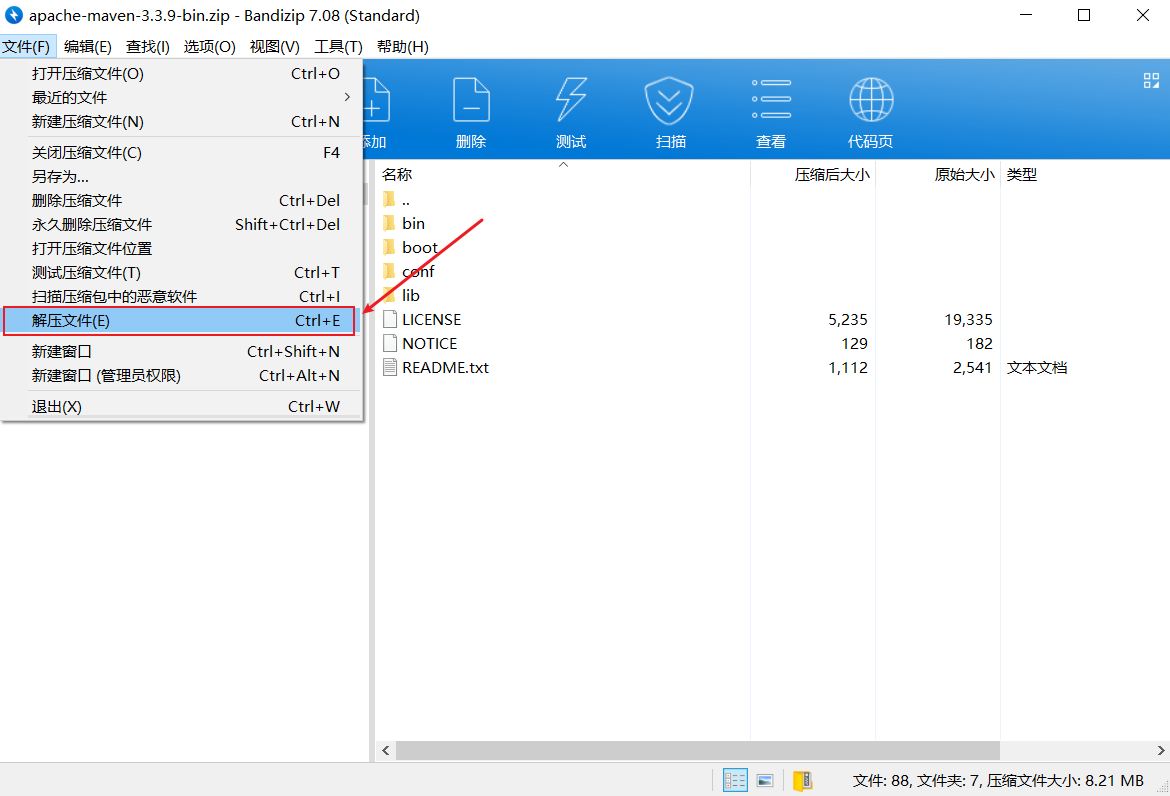Choose 永久删除压缩文件 menu entry
1170x796 pixels.
point(181,224)
